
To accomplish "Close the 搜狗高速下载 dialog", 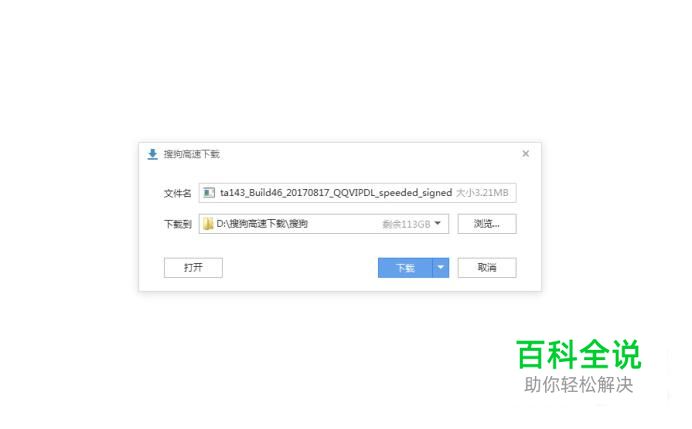I will [525, 154].
